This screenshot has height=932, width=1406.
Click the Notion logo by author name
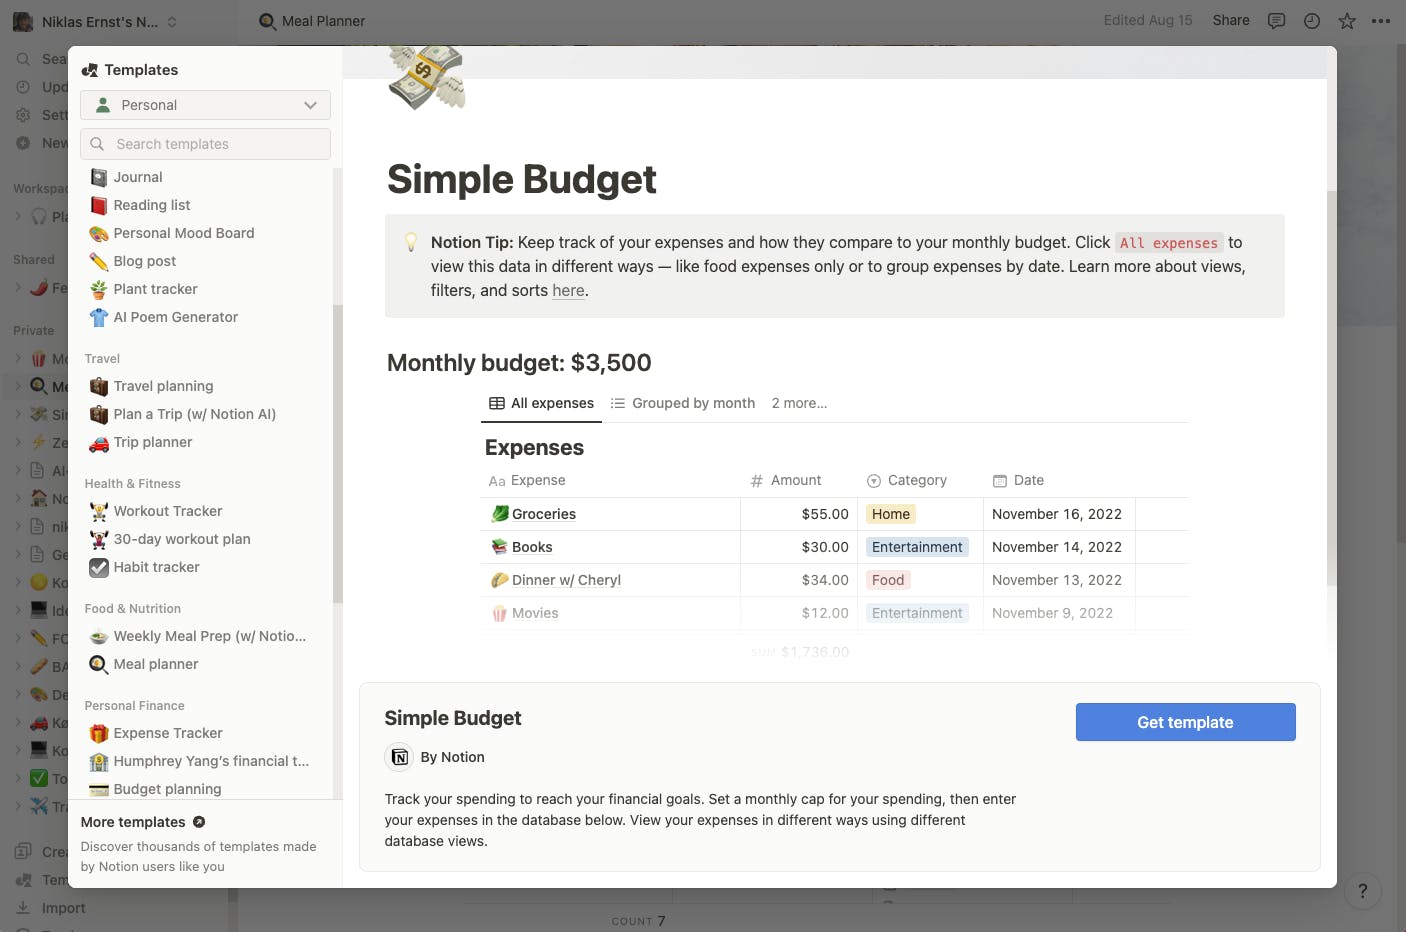pos(399,757)
